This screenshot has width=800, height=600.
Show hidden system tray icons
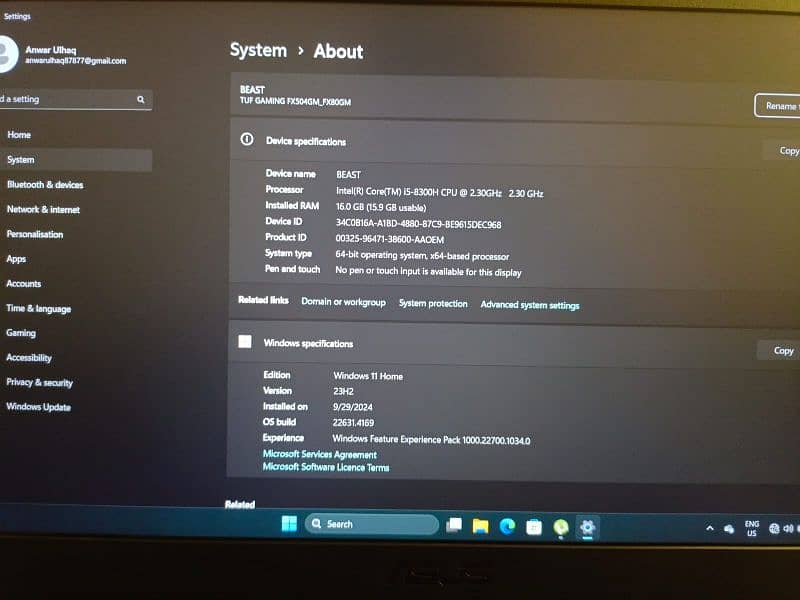[x=710, y=528]
